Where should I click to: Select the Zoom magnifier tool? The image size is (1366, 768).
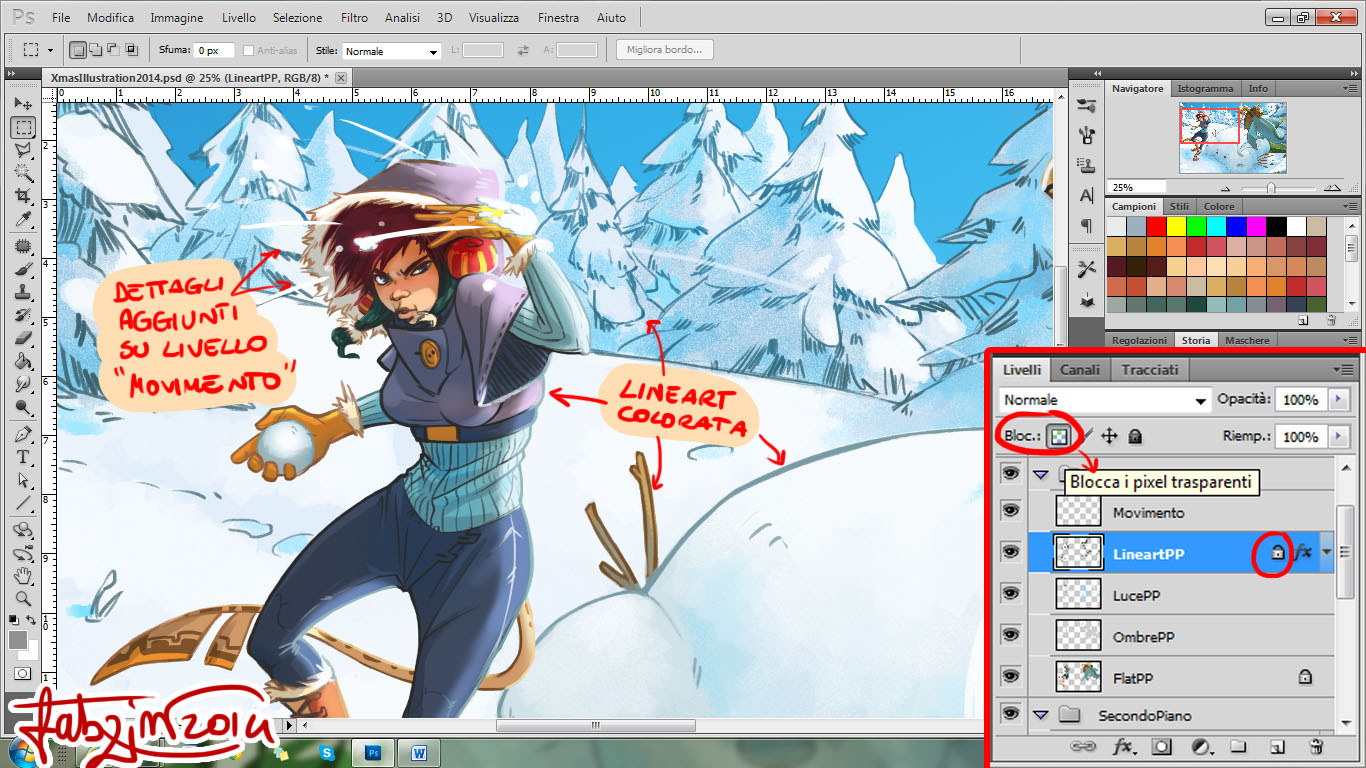23,599
